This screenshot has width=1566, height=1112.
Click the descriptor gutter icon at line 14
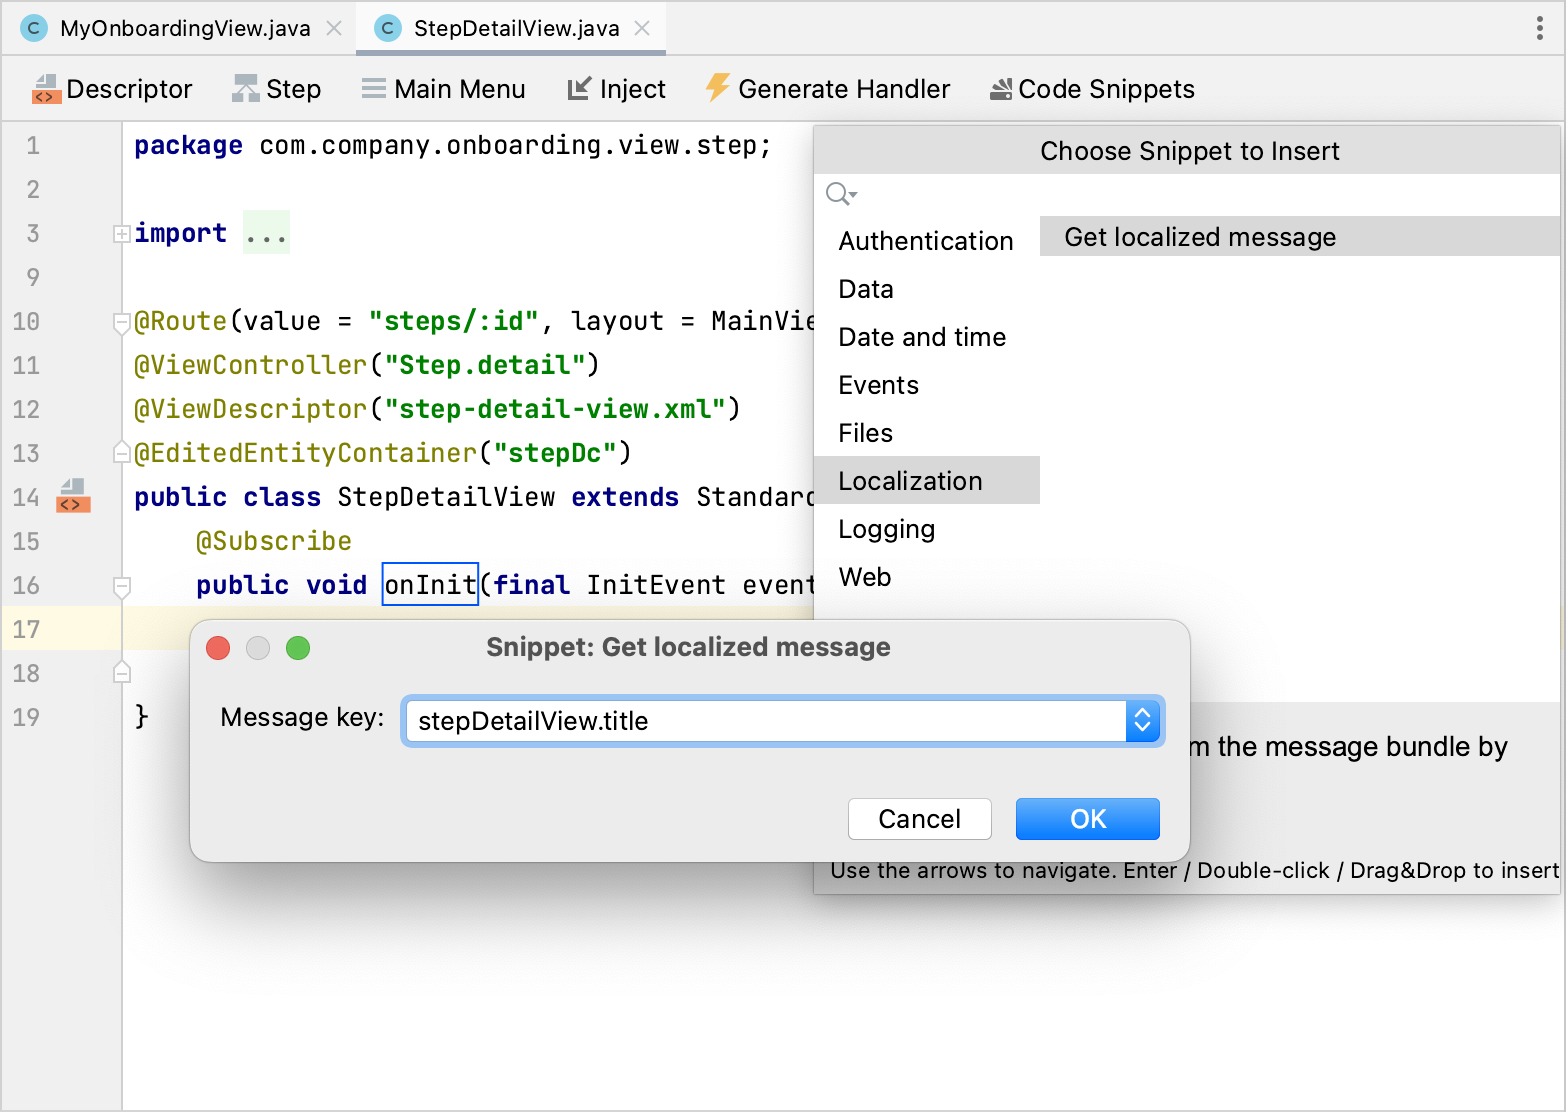point(73,496)
